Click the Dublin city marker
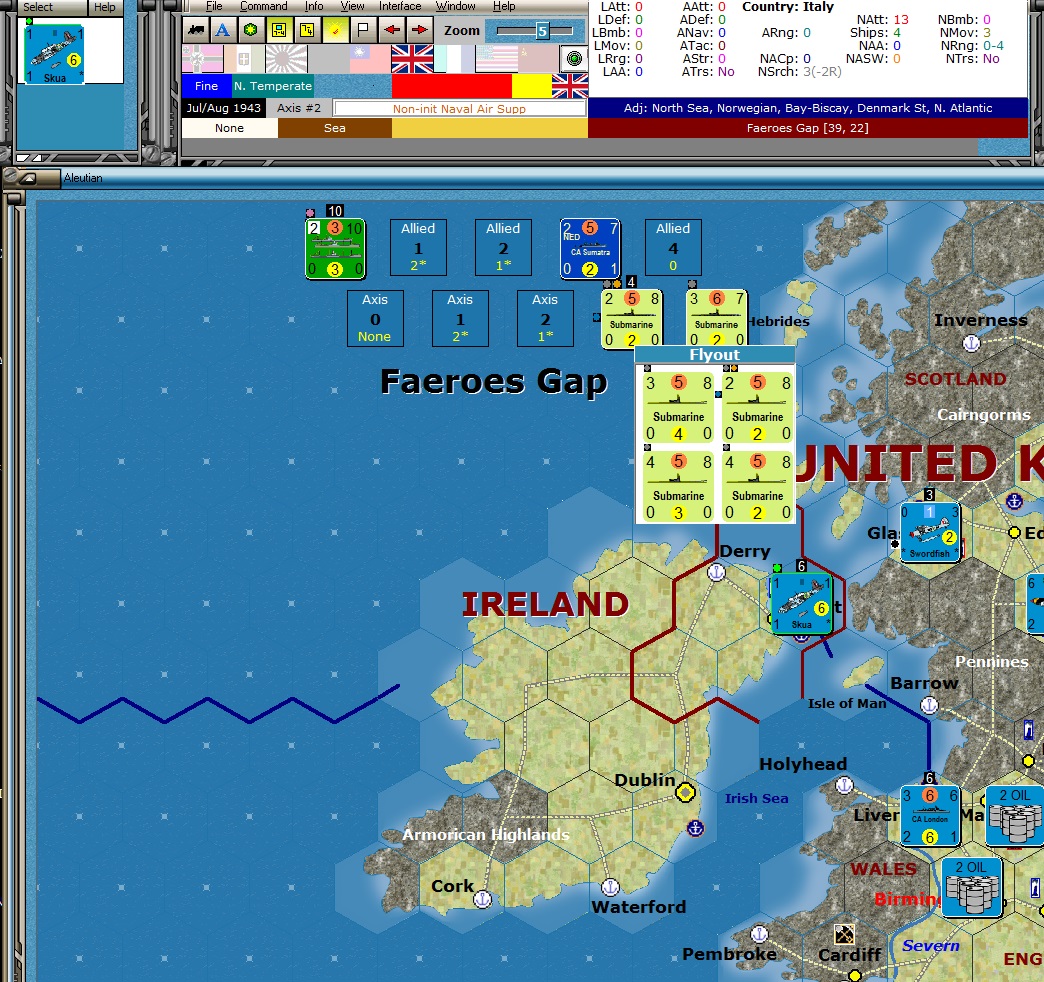1044x982 pixels. (x=686, y=792)
